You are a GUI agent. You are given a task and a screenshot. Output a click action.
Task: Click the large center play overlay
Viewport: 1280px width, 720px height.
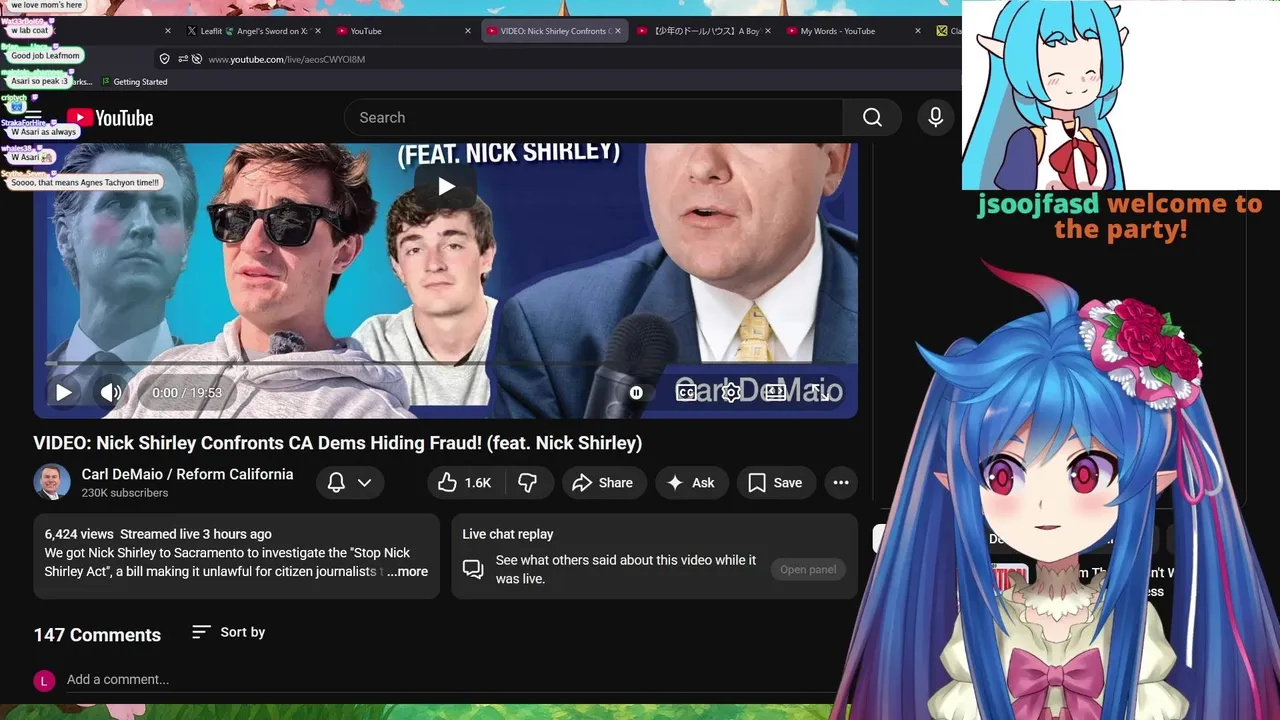tap(446, 186)
